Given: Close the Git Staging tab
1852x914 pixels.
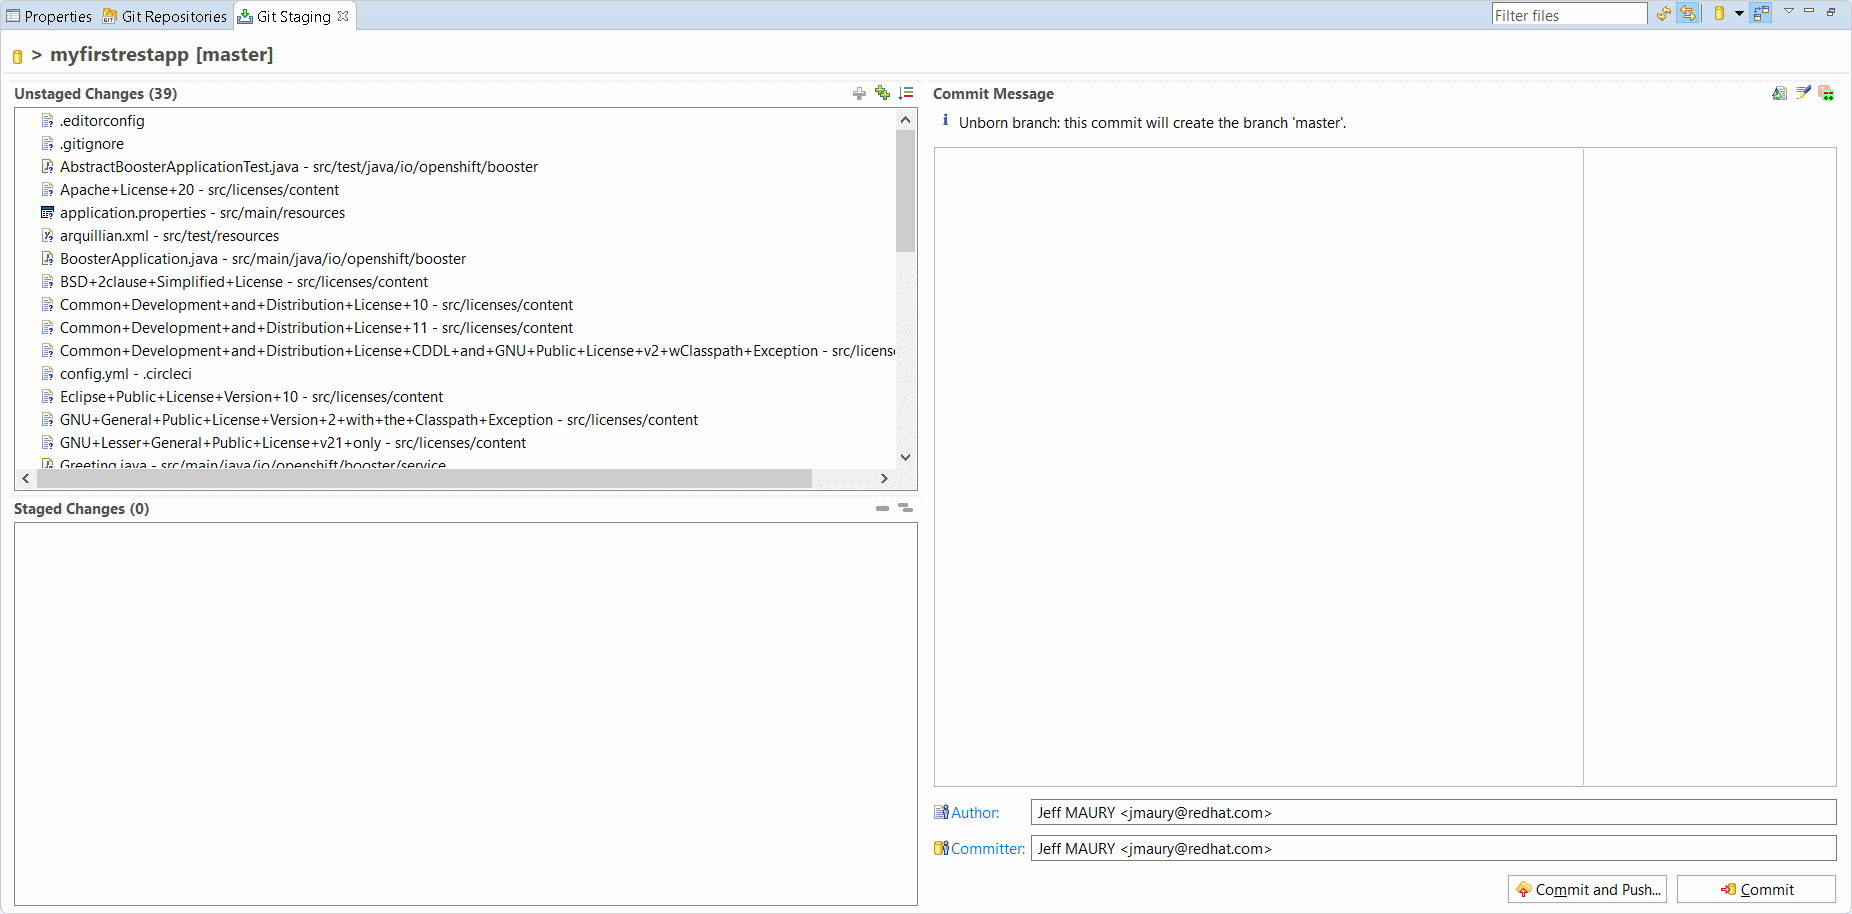Looking at the screenshot, I should 343,16.
